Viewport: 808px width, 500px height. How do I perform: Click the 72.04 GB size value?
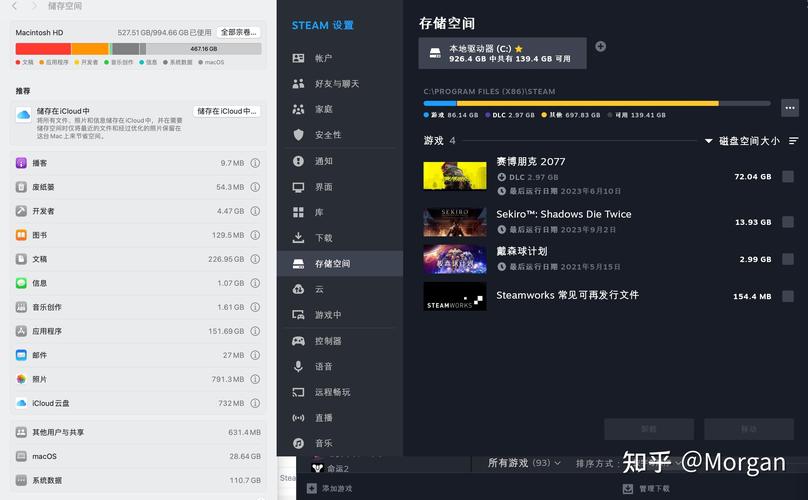click(752, 177)
